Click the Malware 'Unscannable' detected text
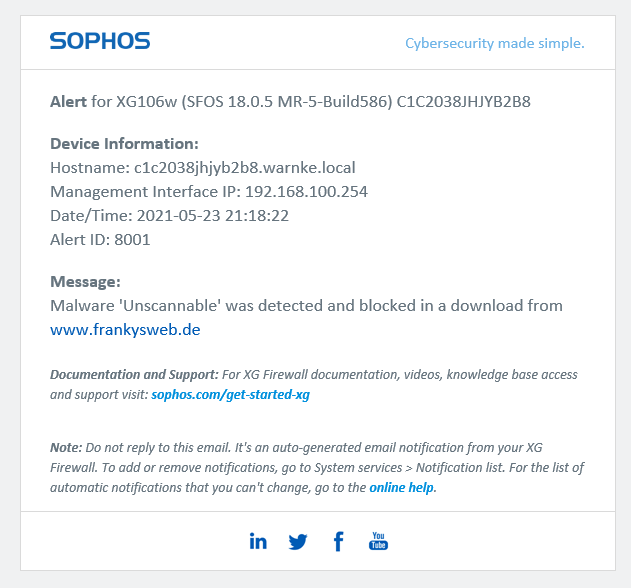The image size is (631, 588). coord(306,306)
